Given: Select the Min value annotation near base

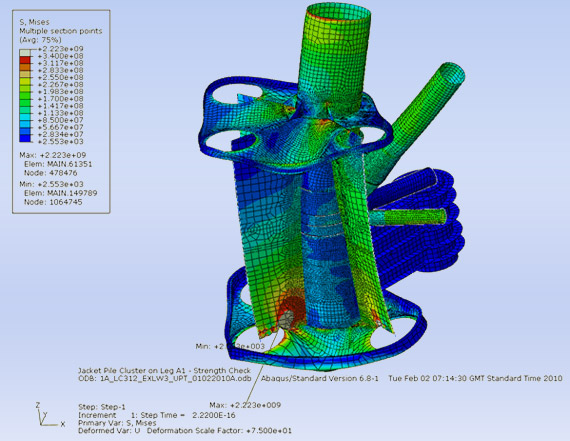Looking at the screenshot, I should pyautogui.click(x=230, y=346).
